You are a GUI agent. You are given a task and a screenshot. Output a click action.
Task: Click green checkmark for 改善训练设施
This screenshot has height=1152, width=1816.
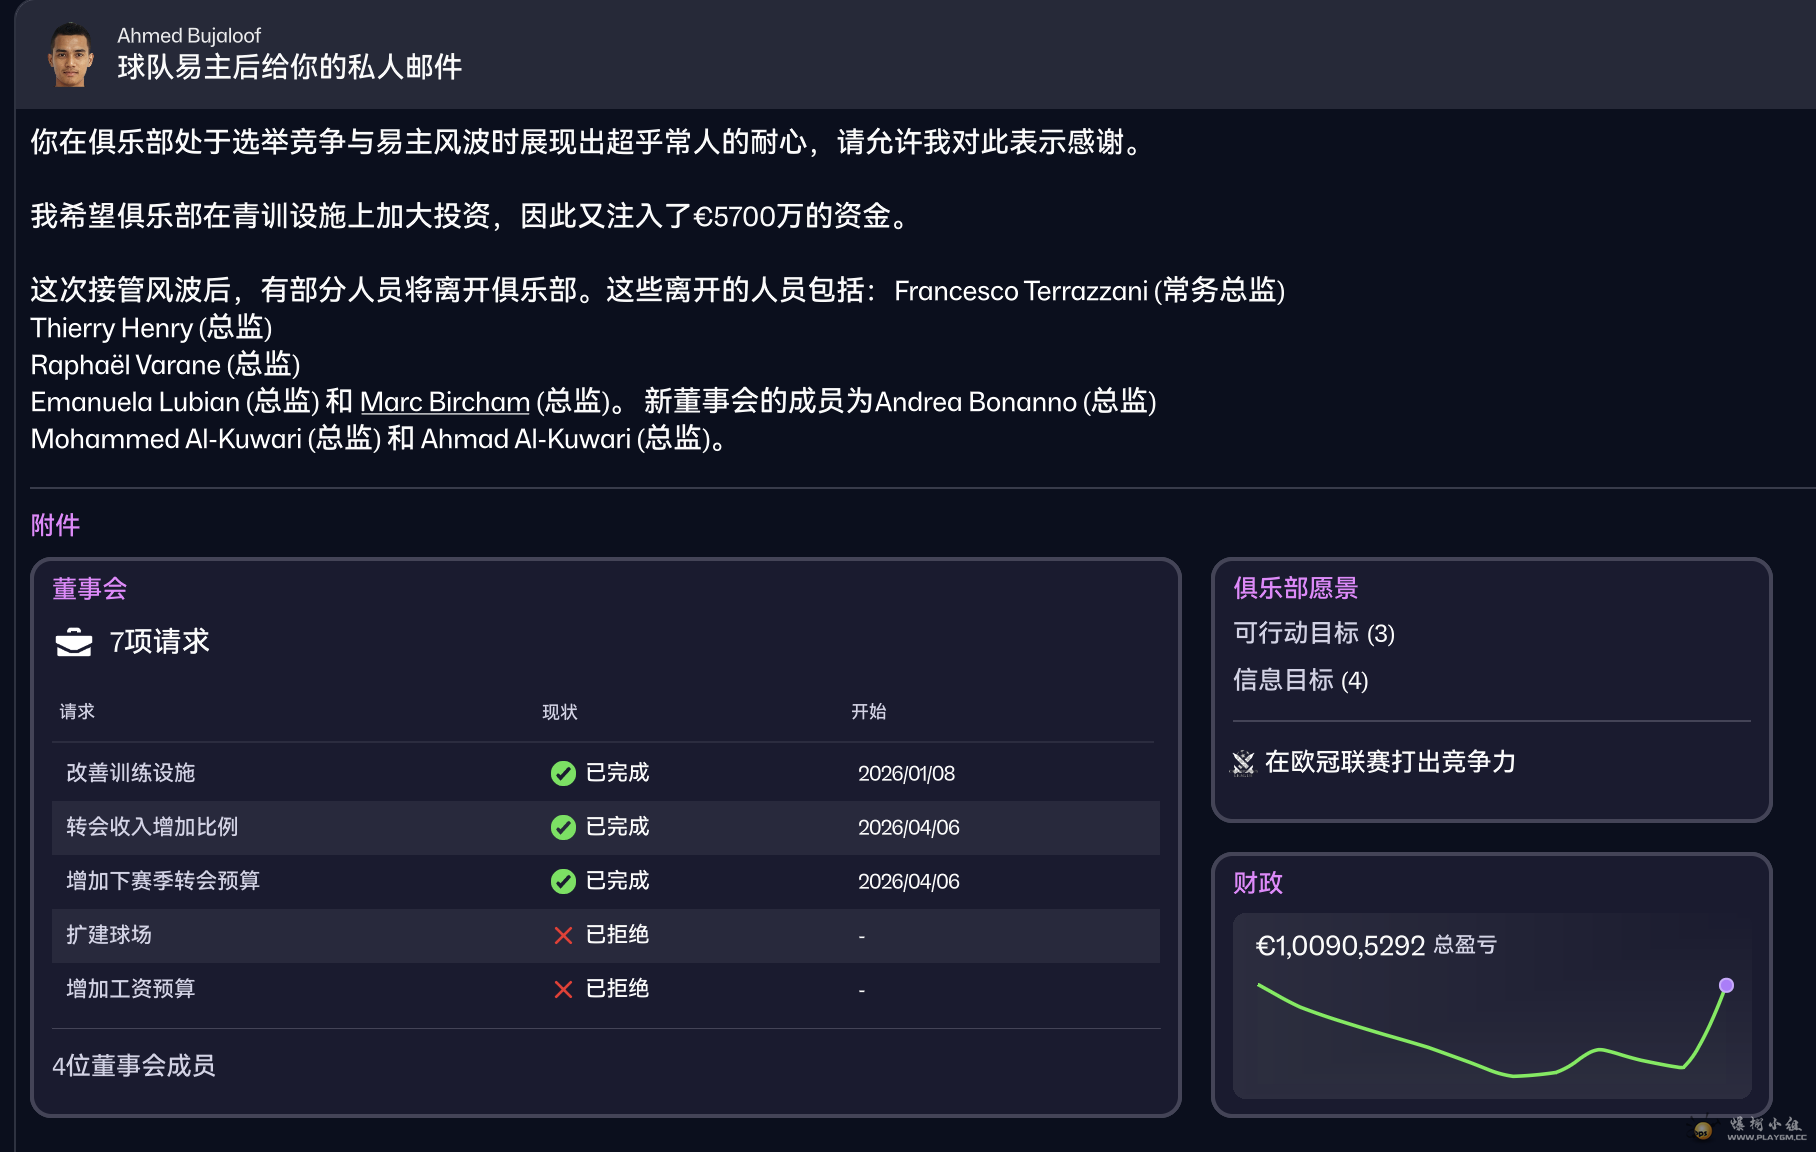[x=563, y=773]
